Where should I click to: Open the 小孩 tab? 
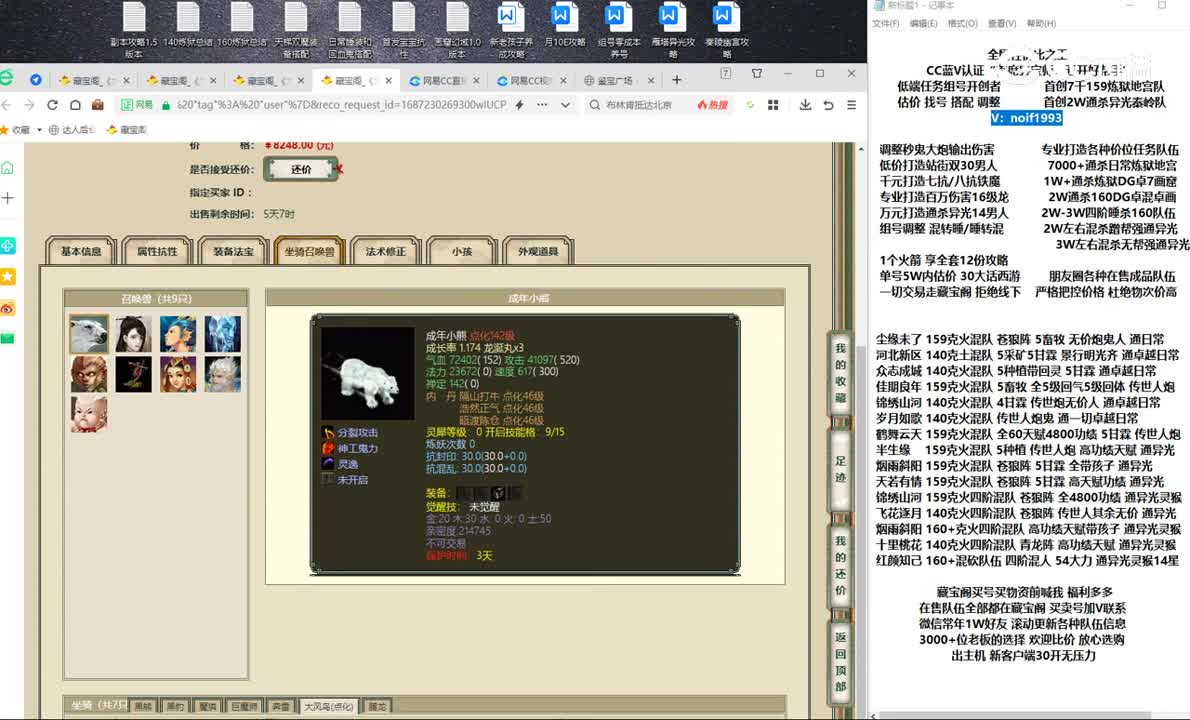pyautogui.click(x=462, y=251)
